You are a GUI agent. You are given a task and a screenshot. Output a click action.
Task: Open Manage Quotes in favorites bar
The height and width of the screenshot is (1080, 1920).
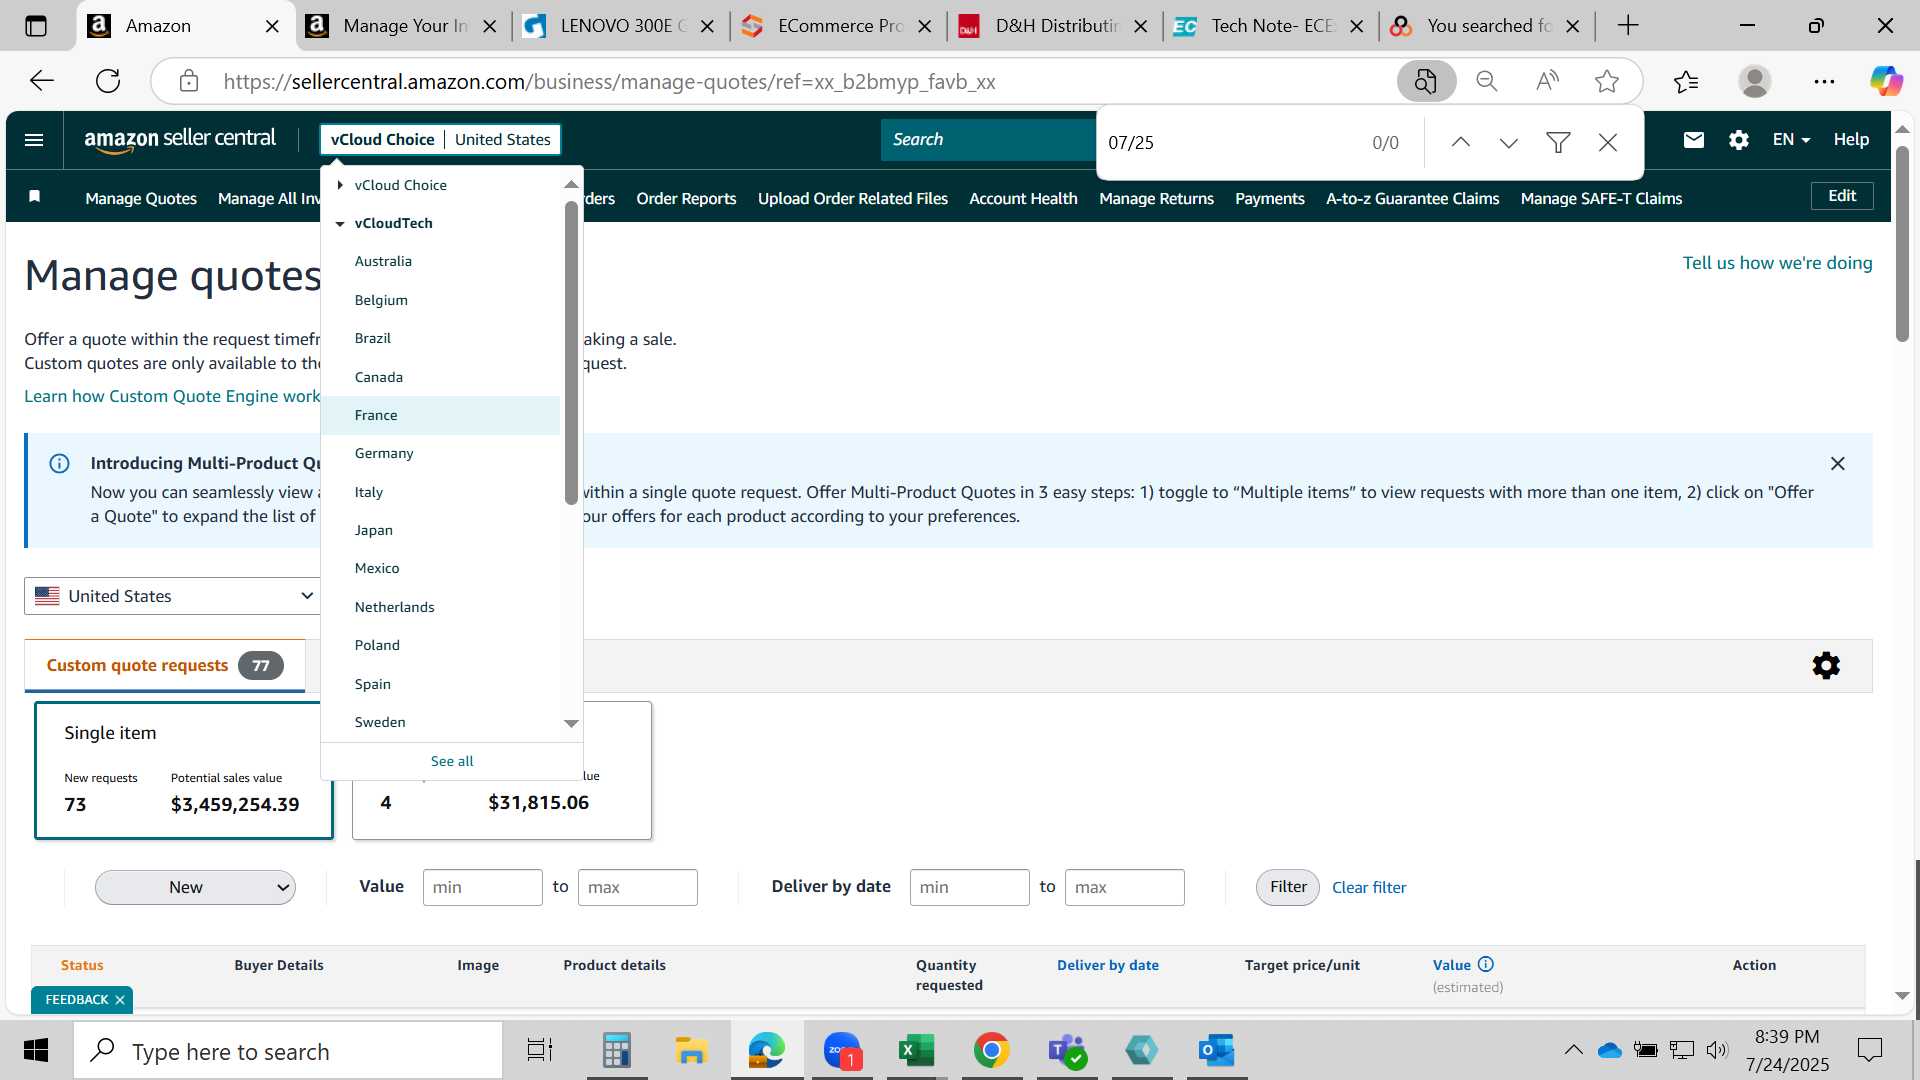click(141, 198)
